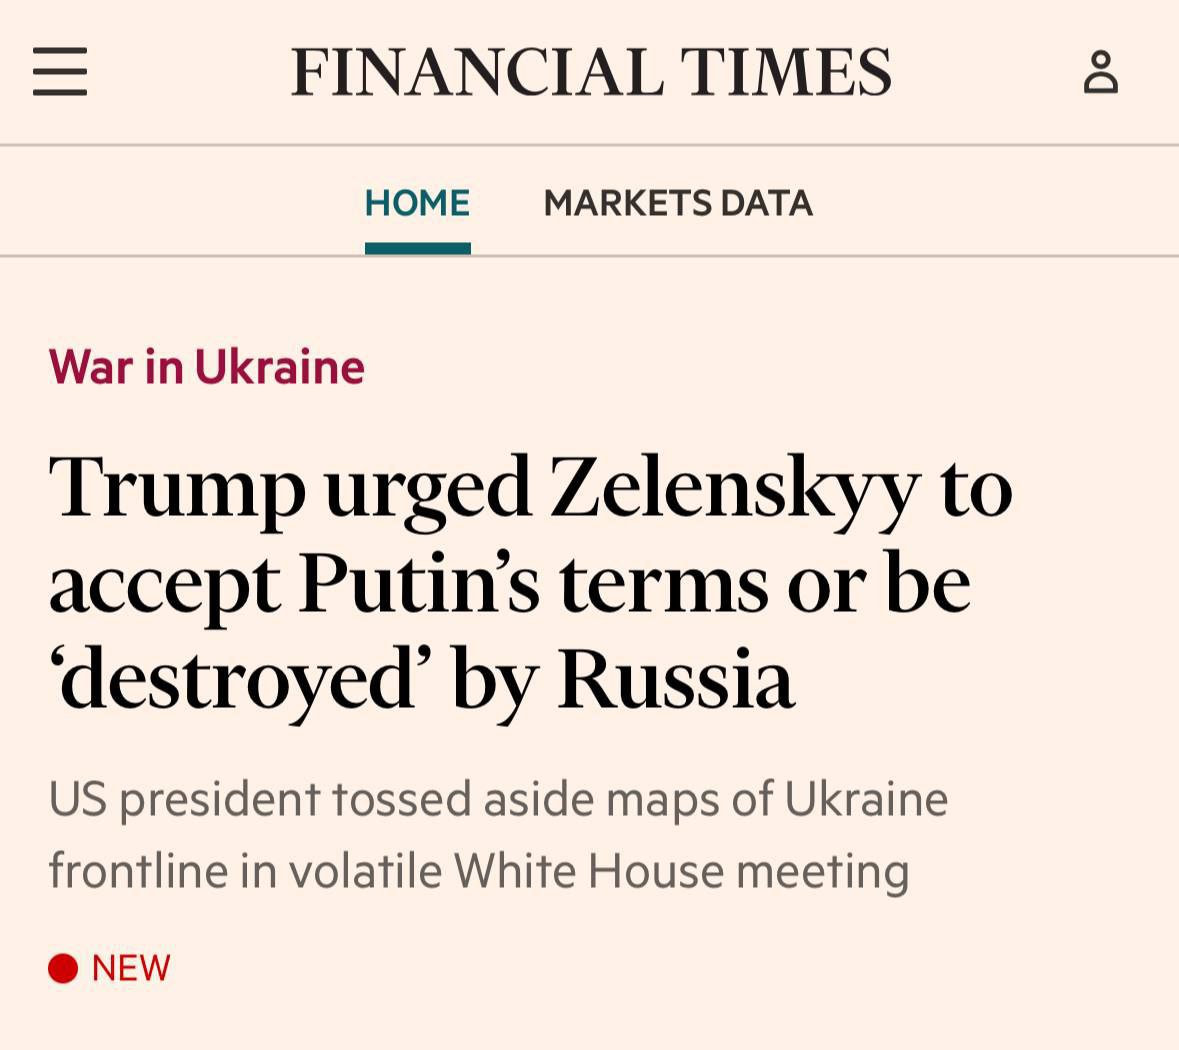1179x1050 pixels.
Task: Click the teal underline beneath HOME
Action: (417, 248)
